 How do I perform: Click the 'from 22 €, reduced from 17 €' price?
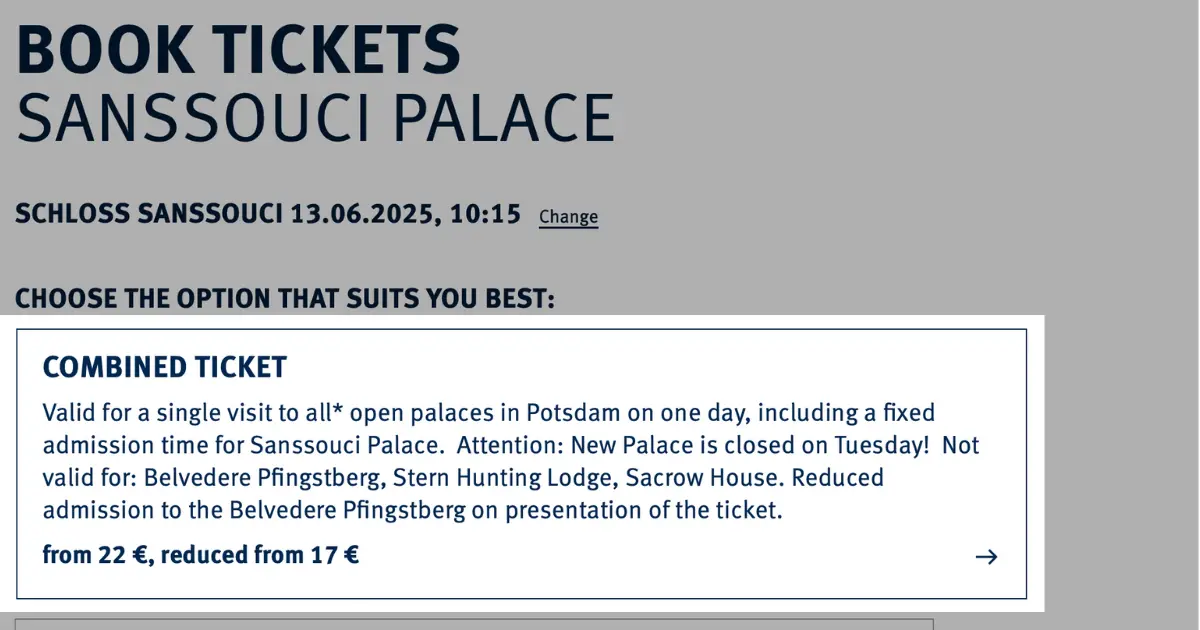click(201, 554)
